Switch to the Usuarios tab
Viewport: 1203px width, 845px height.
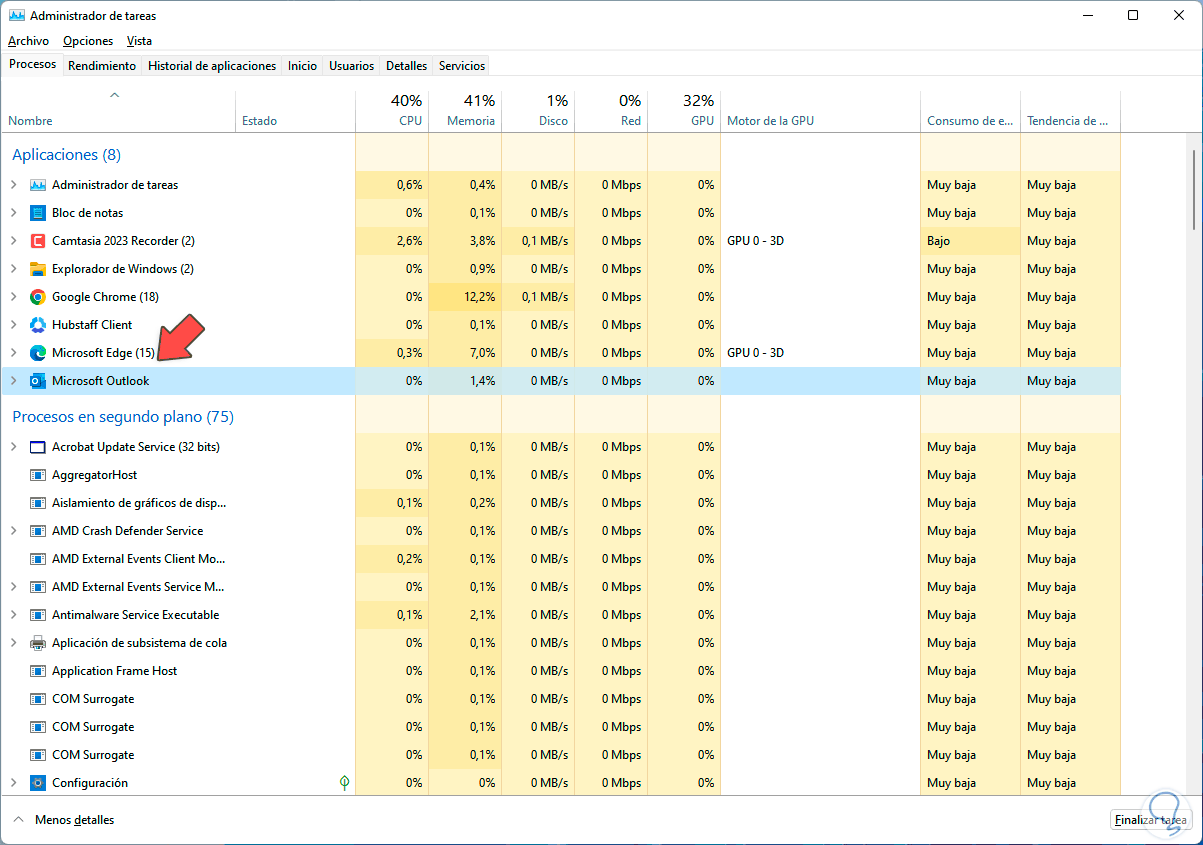tap(351, 66)
